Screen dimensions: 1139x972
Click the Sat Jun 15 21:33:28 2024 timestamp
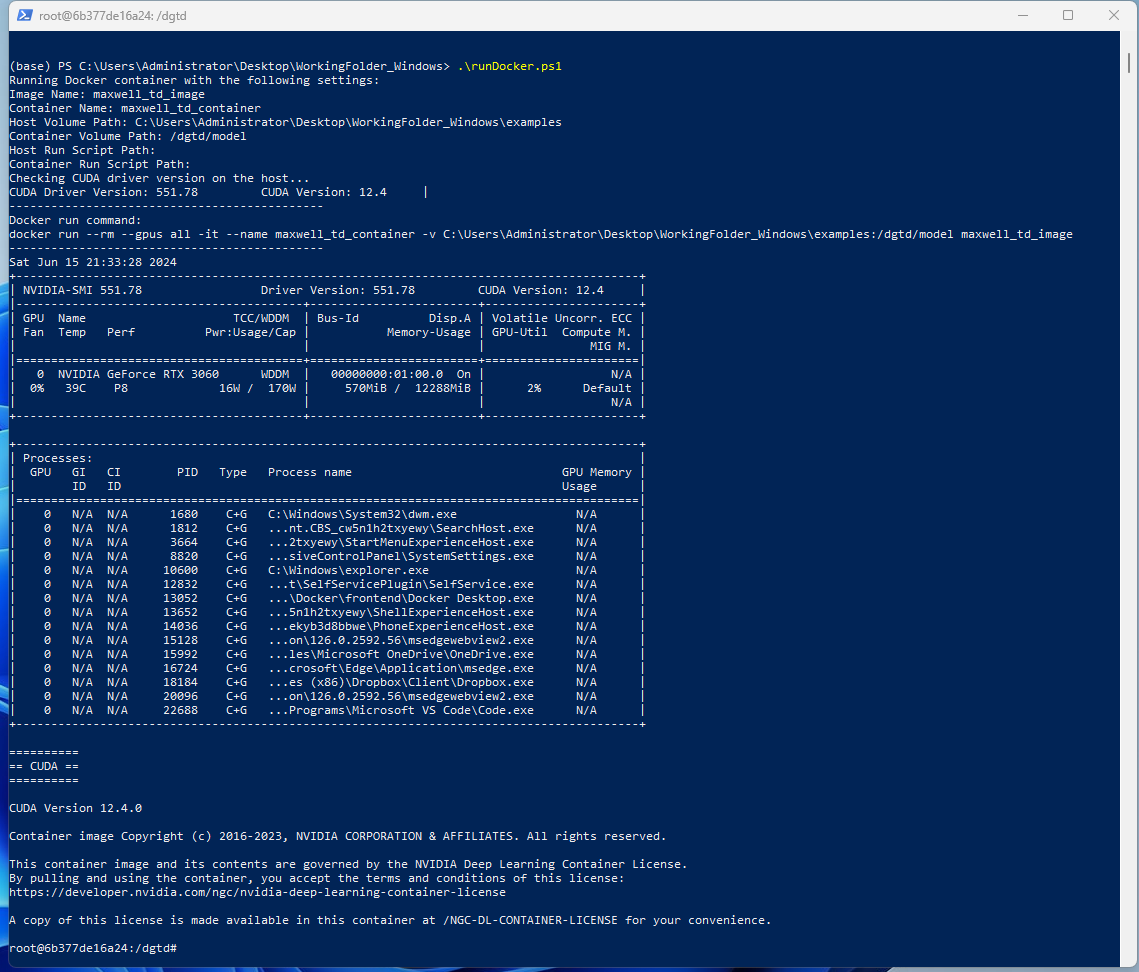93,262
